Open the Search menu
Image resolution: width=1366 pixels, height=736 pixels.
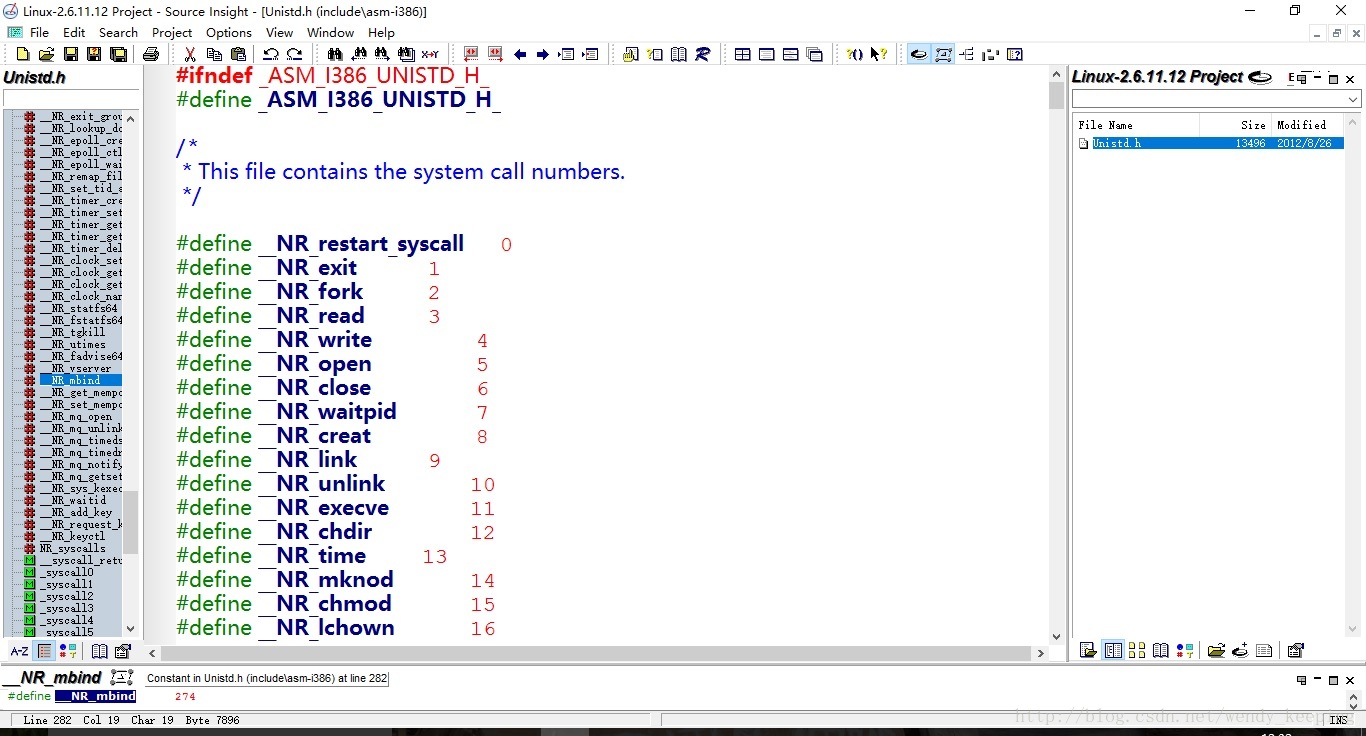118,32
